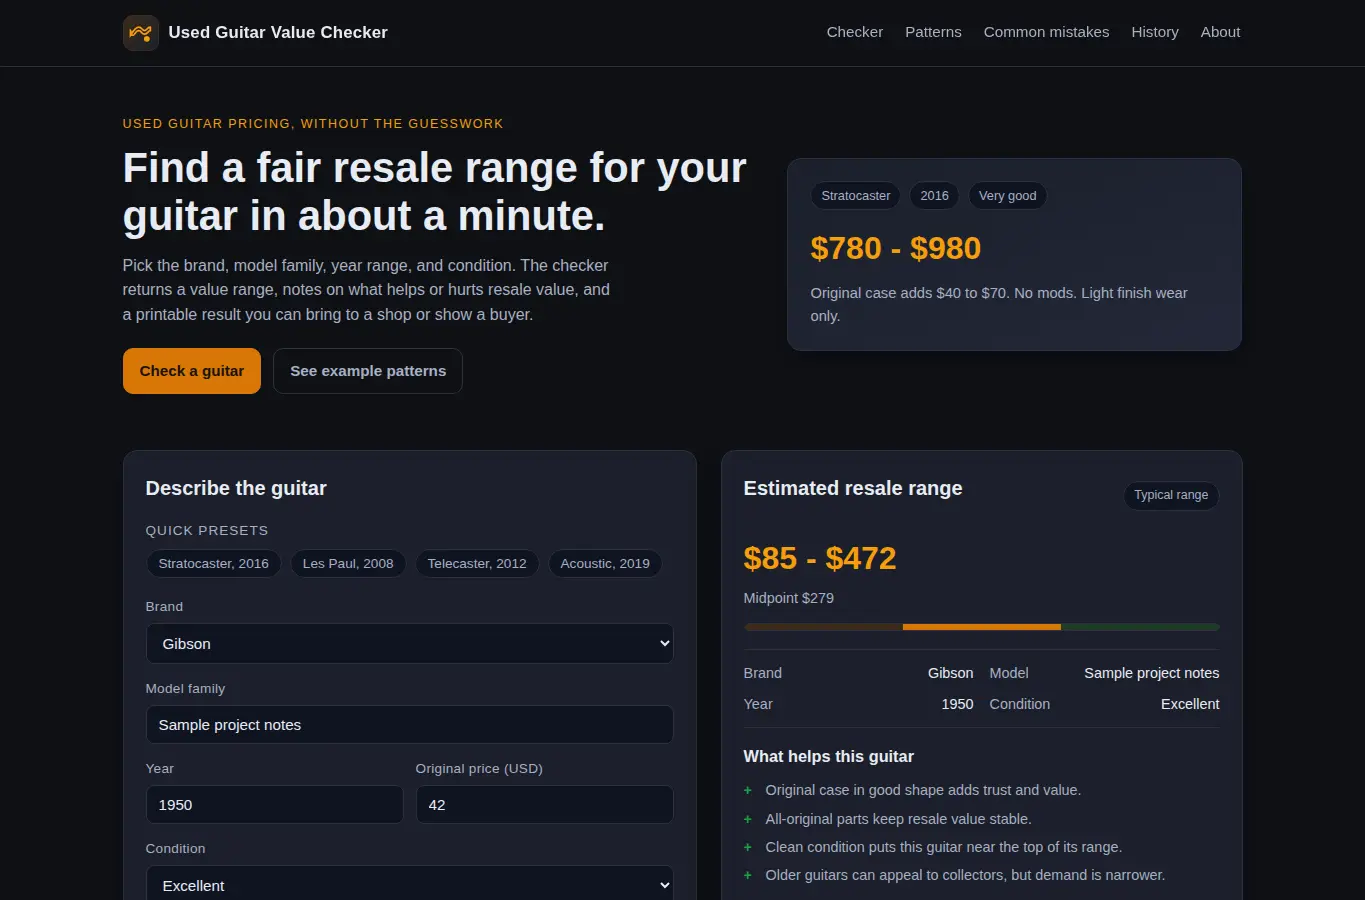This screenshot has height=900, width=1365.
Task: Open Common mistakes in the navigation
Action: click(x=1046, y=32)
